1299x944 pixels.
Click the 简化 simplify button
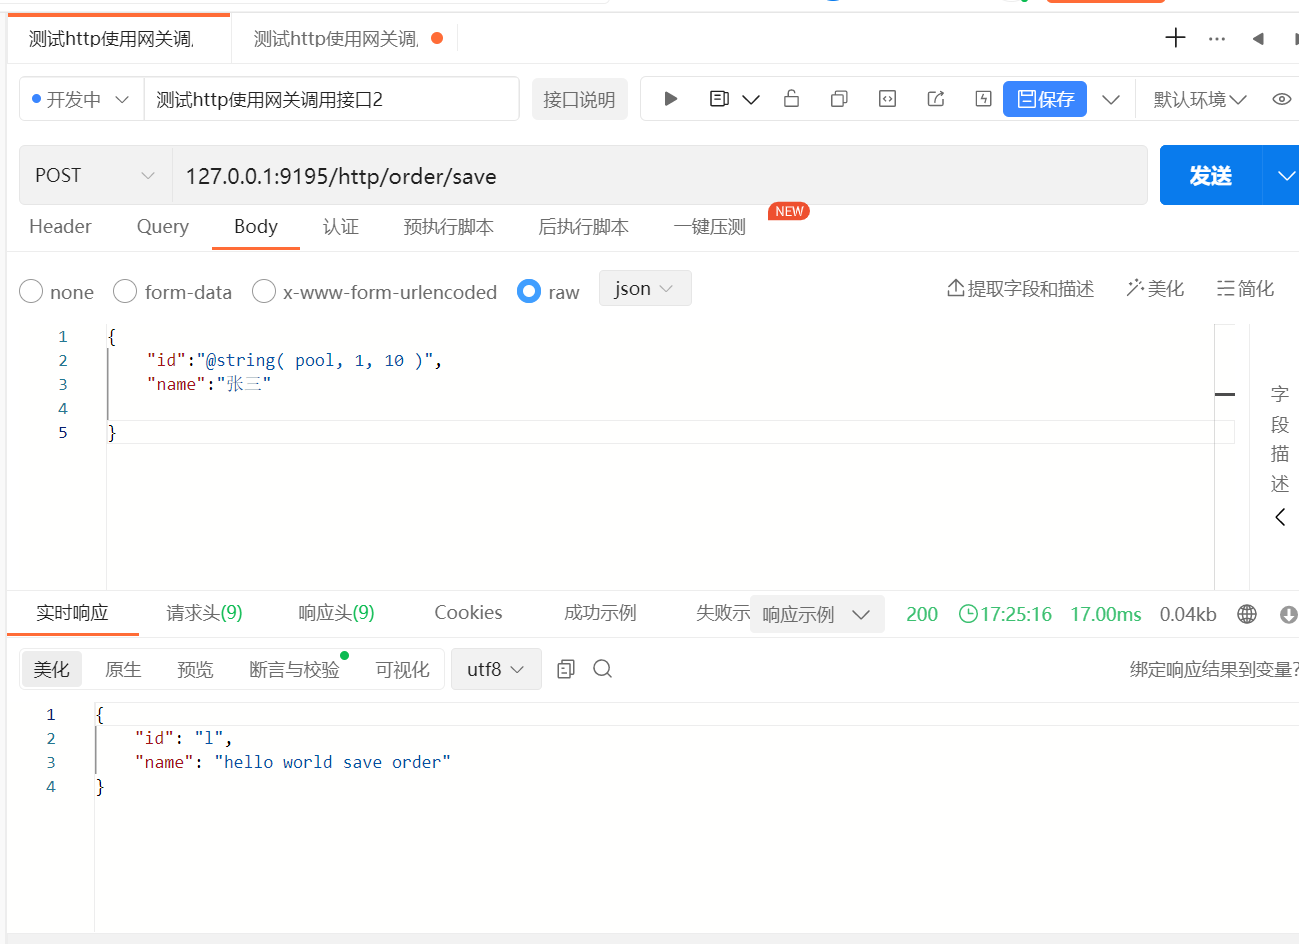tap(1245, 289)
